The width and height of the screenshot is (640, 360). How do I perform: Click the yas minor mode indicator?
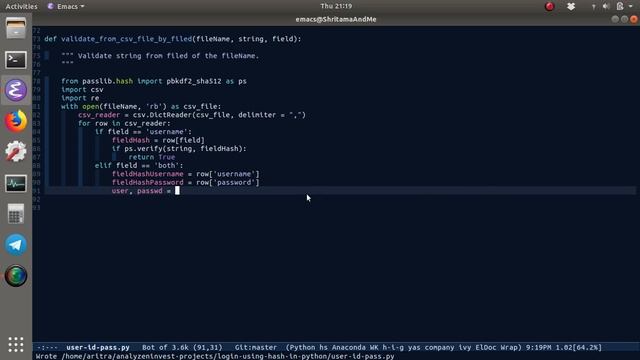click(414, 347)
